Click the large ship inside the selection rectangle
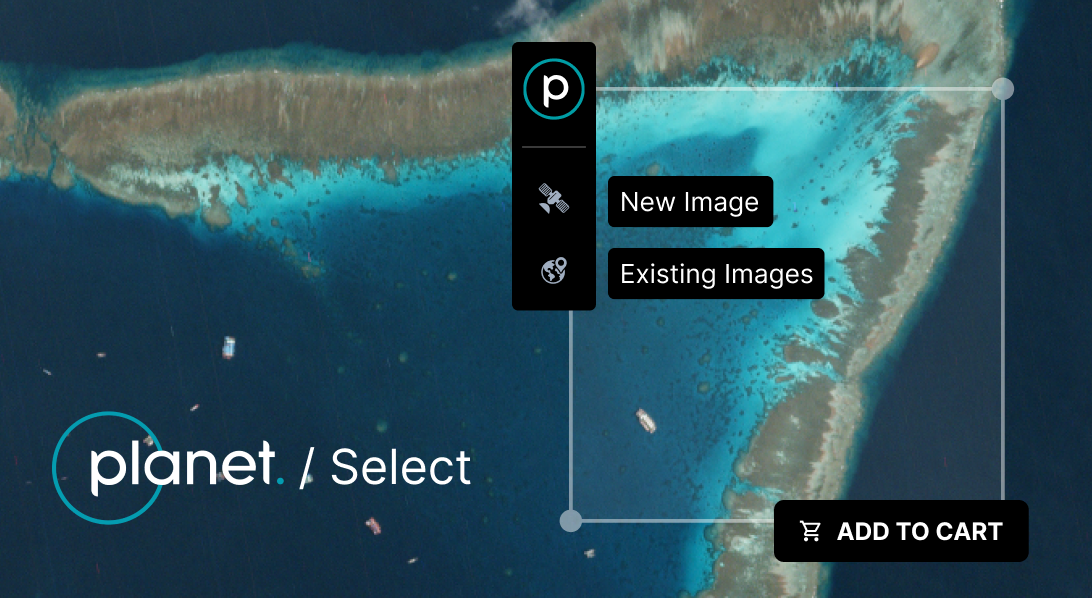The height and width of the screenshot is (598, 1092). point(646,420)
